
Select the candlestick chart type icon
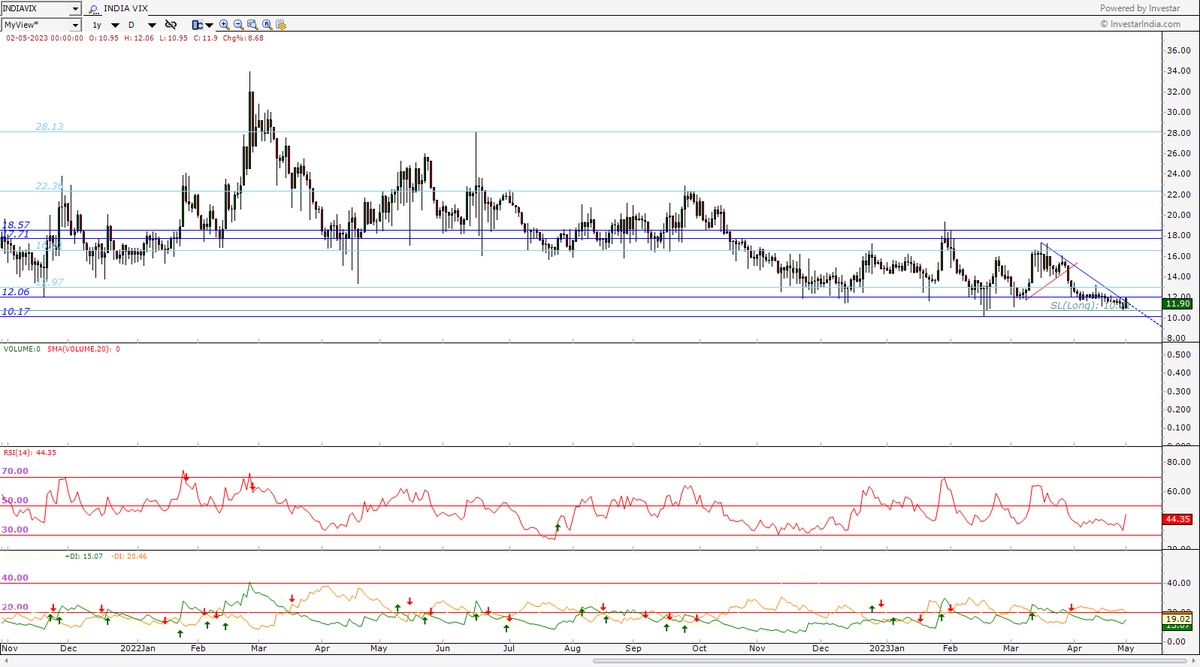(x=197, y=23)
